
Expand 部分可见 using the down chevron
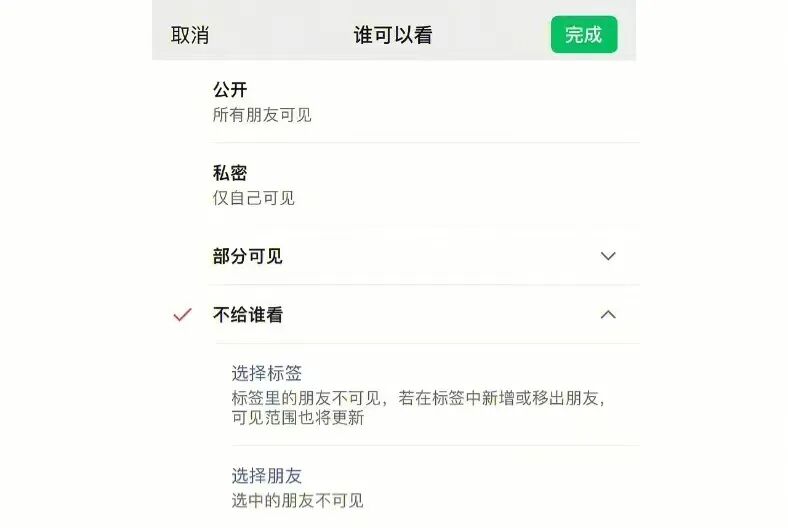[x=608, y=256]
